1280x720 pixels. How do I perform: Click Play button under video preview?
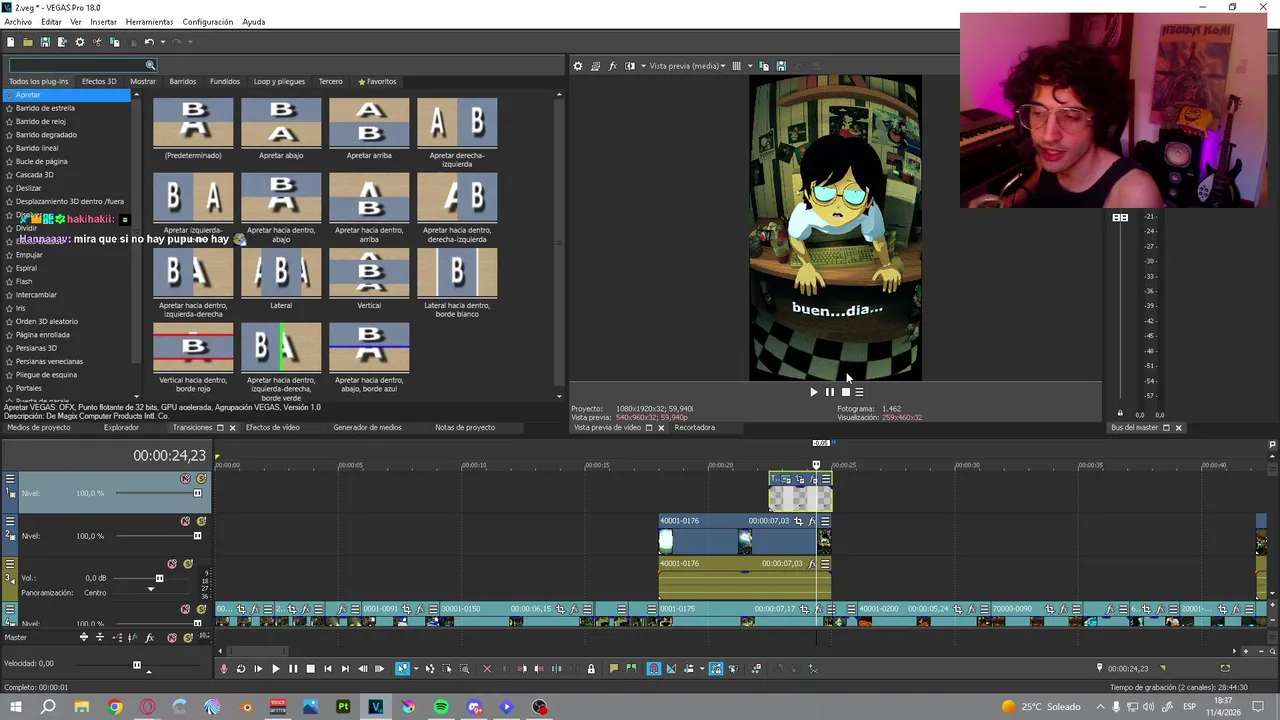(x=813, y=392)
